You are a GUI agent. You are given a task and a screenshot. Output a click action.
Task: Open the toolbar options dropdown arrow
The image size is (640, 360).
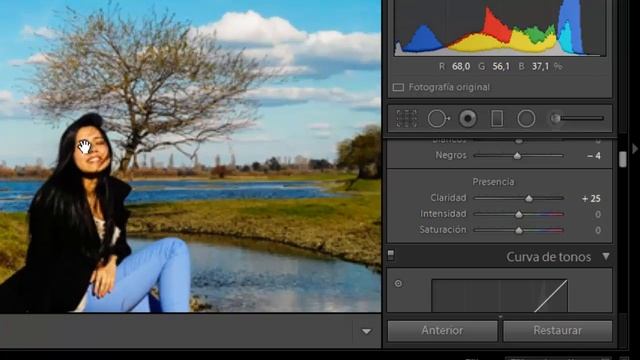366,331
